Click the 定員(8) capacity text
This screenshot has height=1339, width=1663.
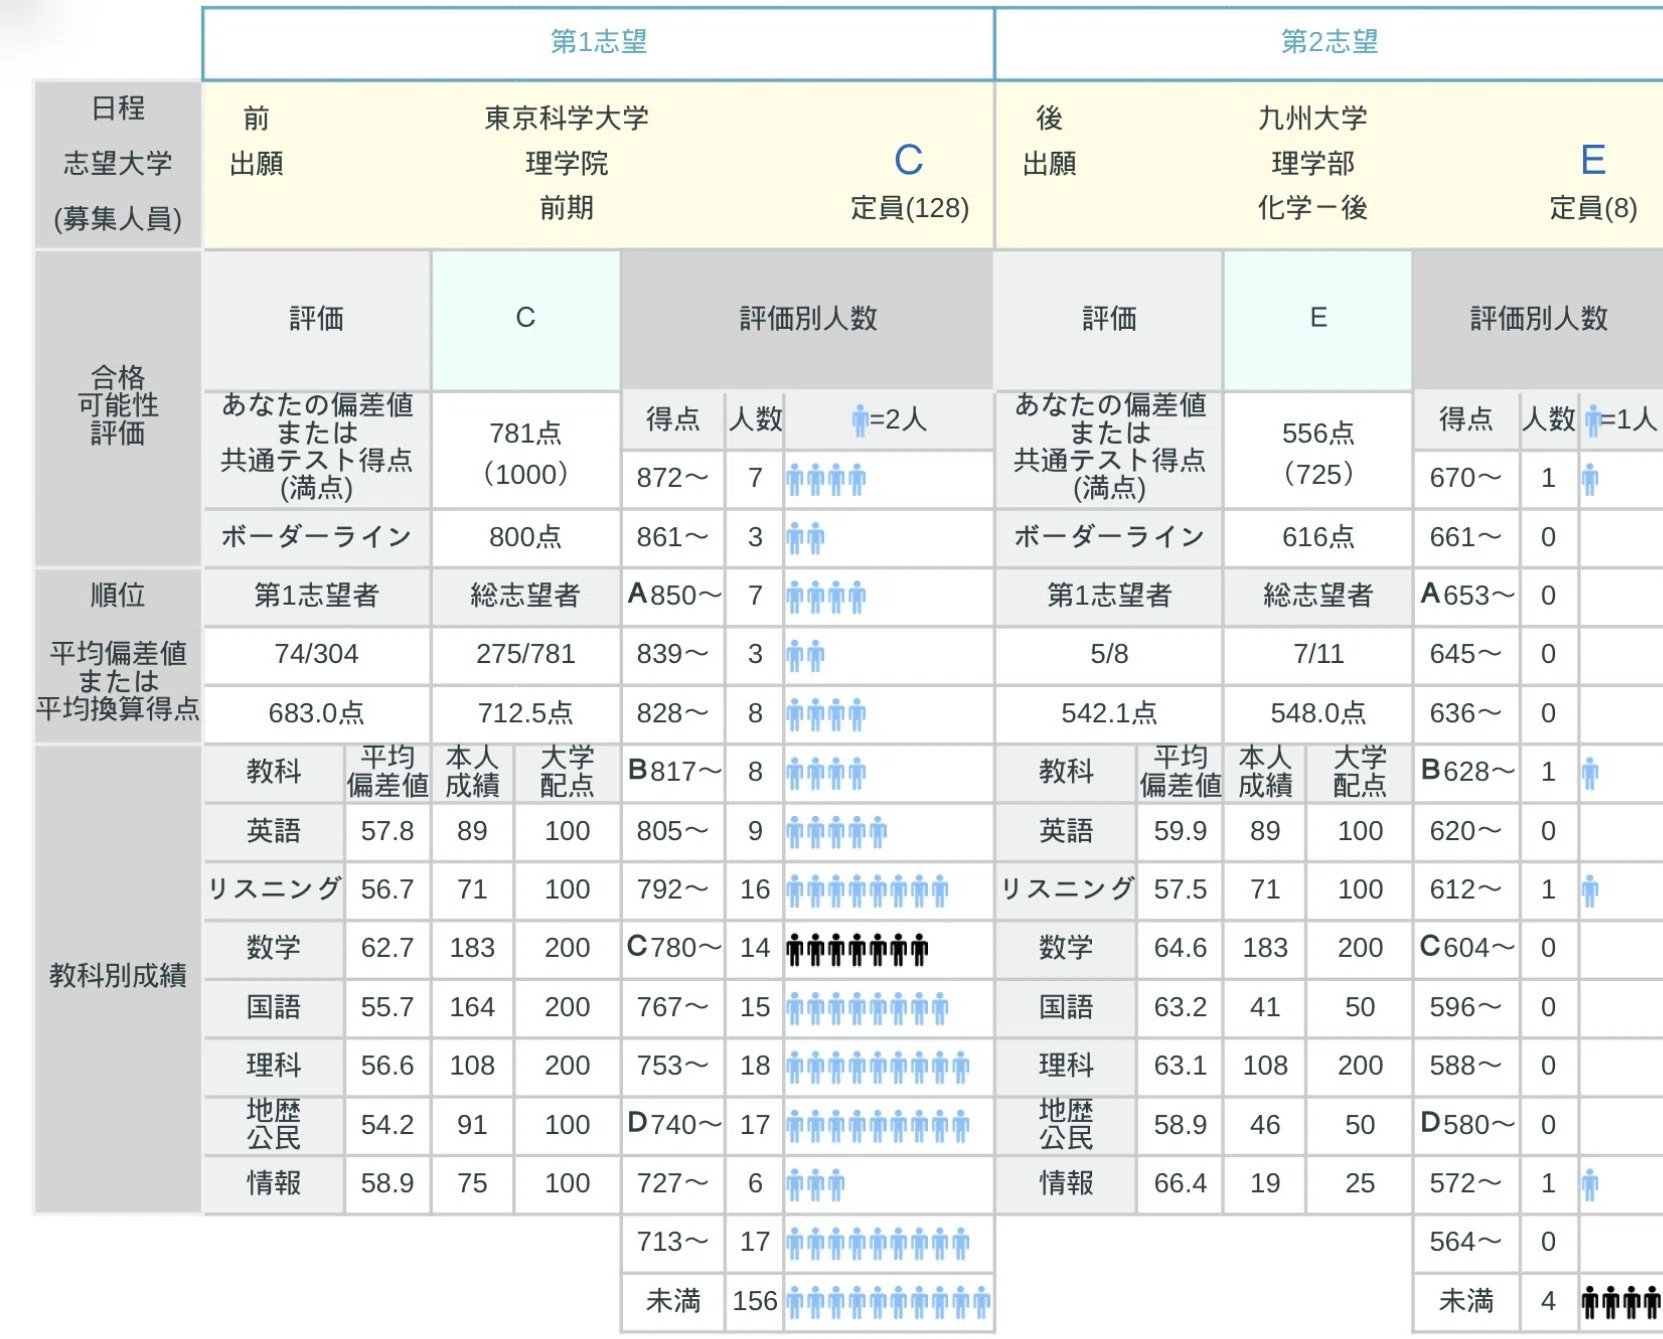1593,208
